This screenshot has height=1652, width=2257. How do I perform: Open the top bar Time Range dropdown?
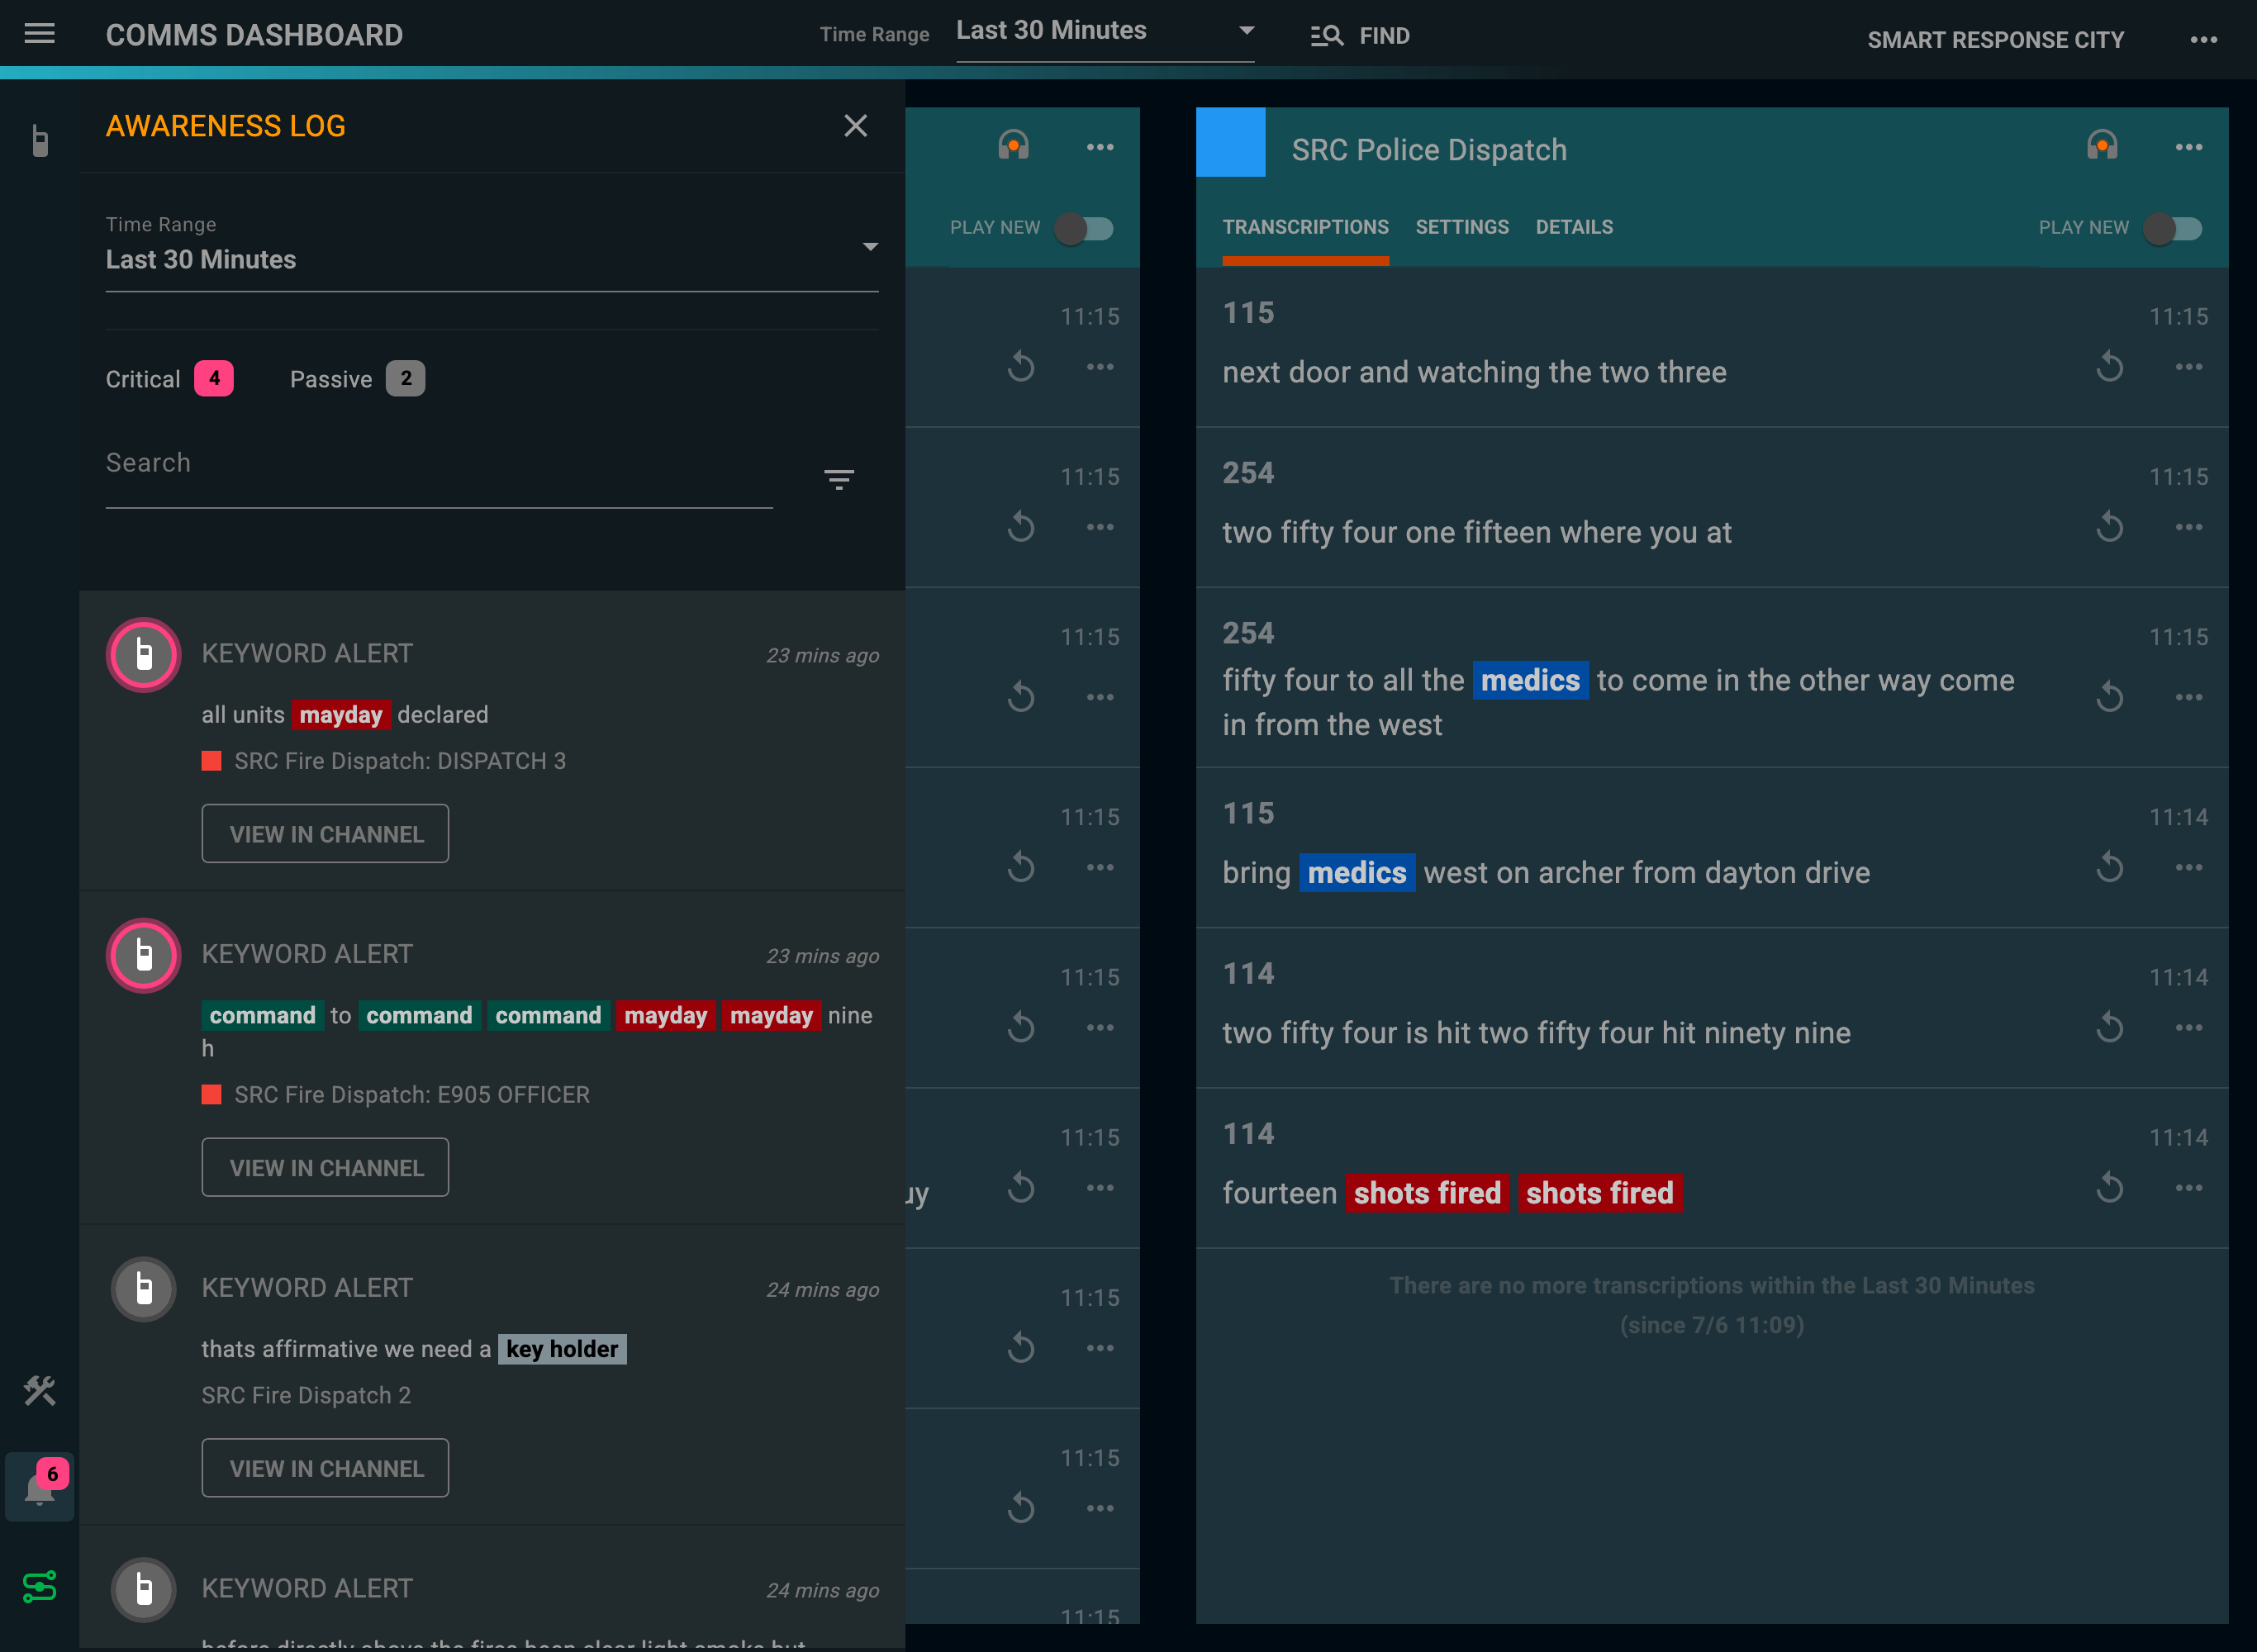pos(1105,32)
